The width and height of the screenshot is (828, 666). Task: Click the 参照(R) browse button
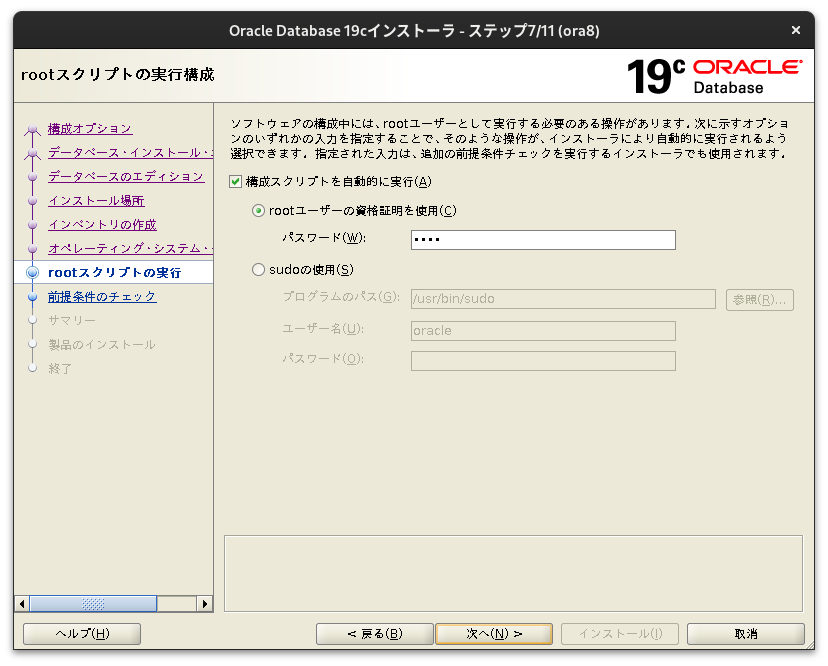tap(759, 299)
